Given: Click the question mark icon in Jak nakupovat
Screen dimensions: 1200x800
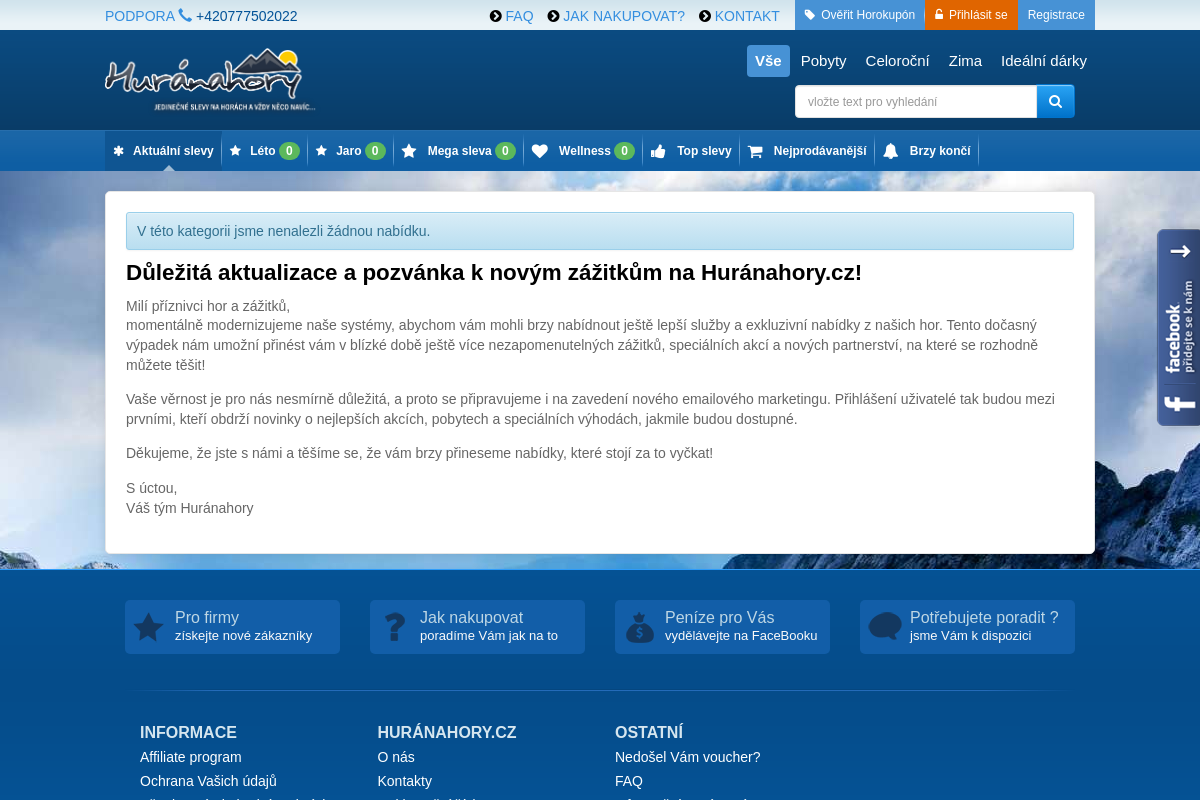Looking at the screenshot, I should [x=395, y=626].
